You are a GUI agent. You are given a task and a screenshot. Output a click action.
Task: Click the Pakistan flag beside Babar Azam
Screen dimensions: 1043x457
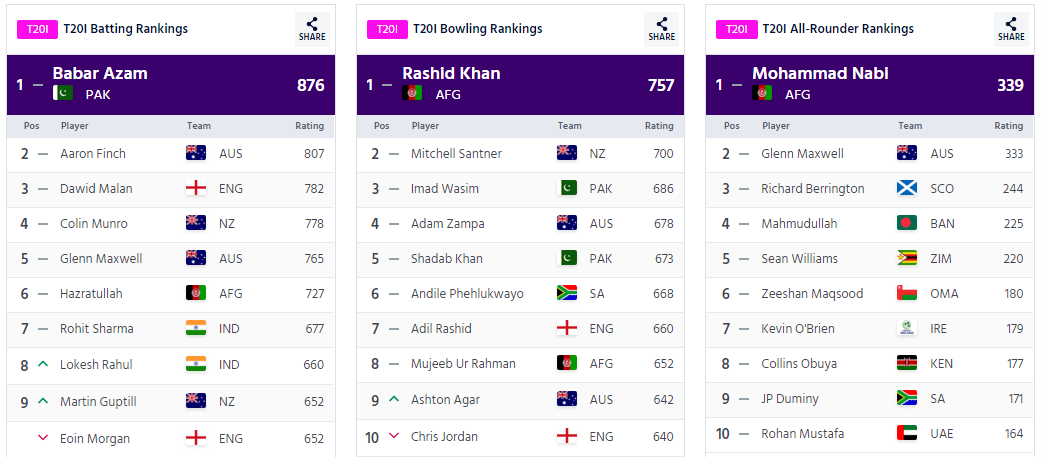pos(64,93)
